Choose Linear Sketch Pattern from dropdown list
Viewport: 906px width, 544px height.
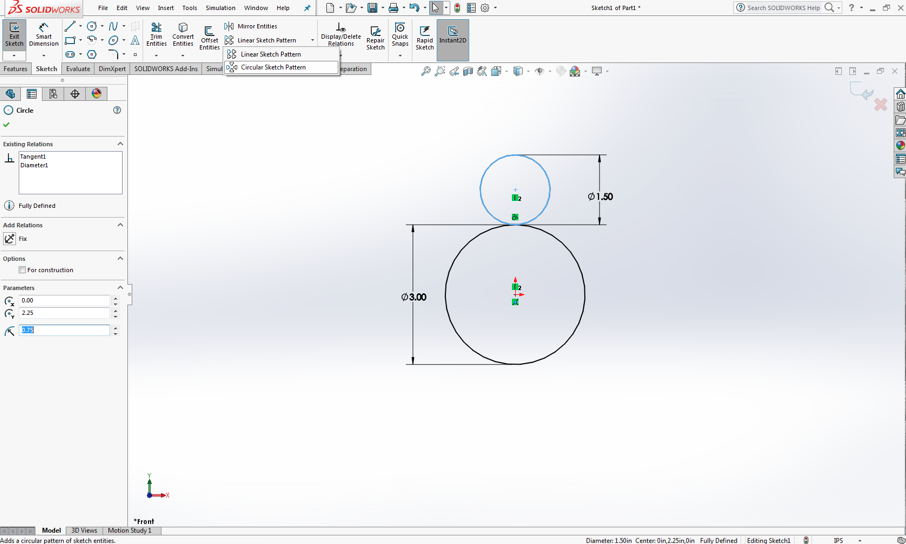pyautogui.click(x=281, y=54)
